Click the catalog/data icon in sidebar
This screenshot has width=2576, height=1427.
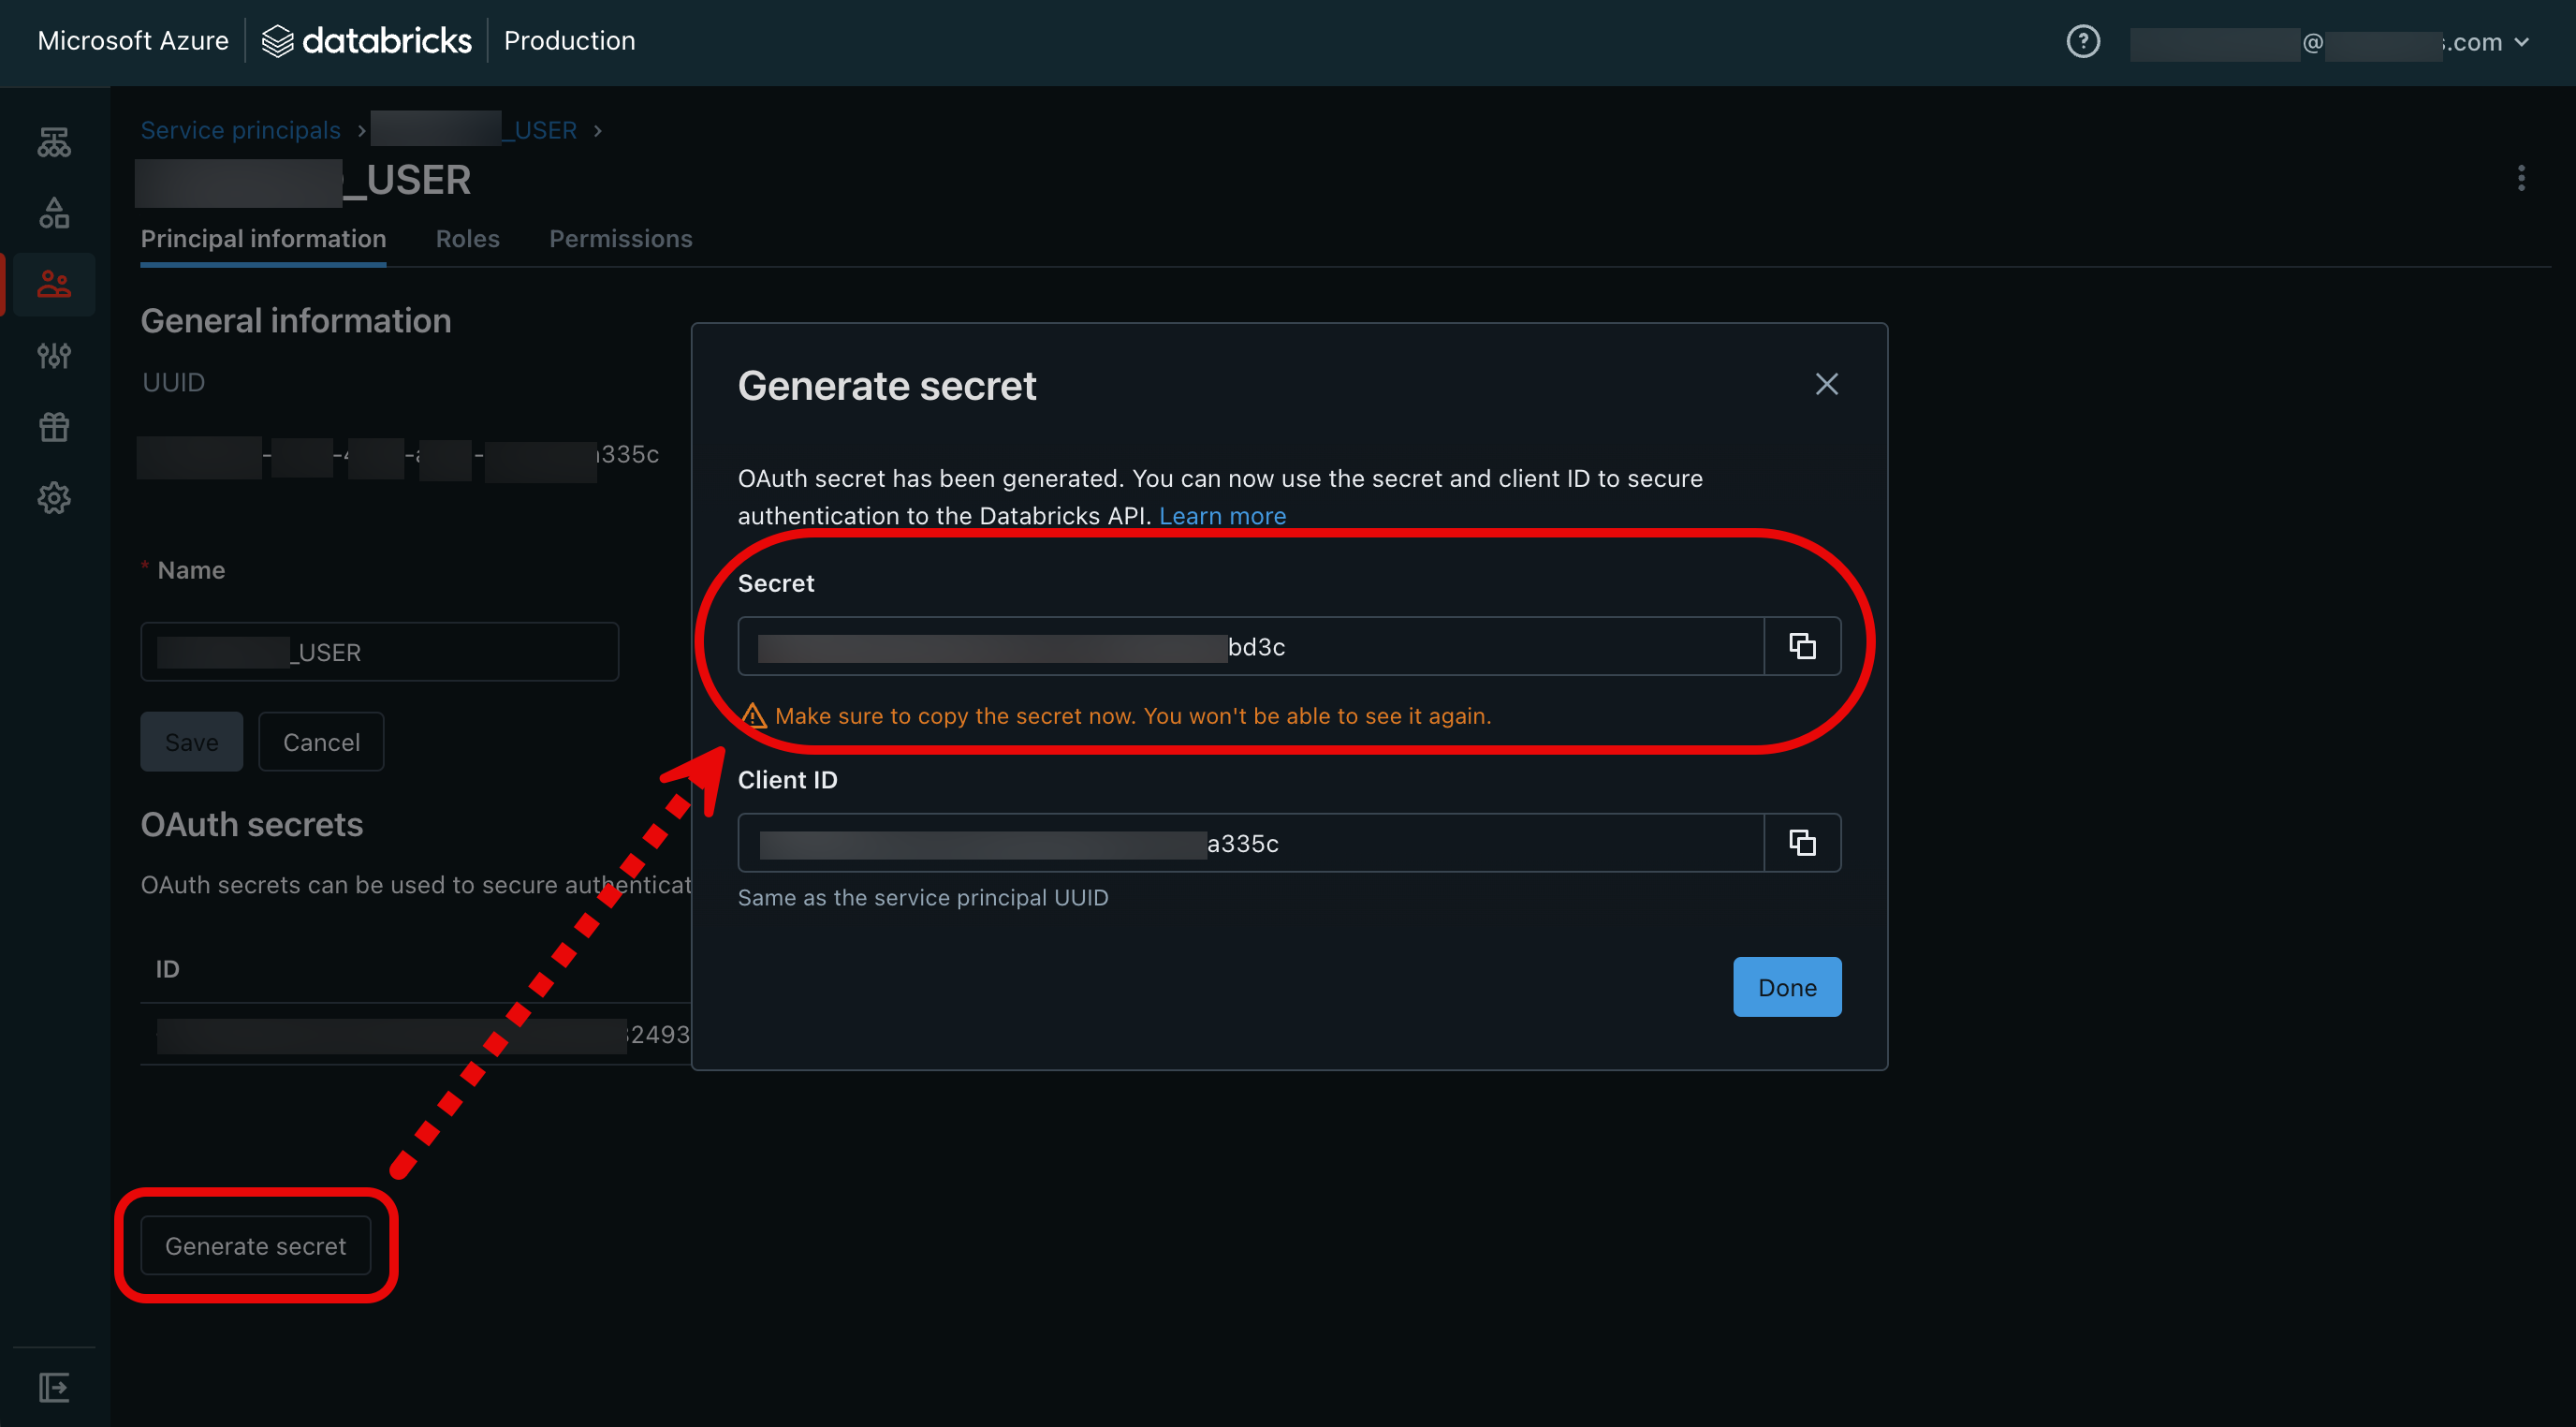52,211
